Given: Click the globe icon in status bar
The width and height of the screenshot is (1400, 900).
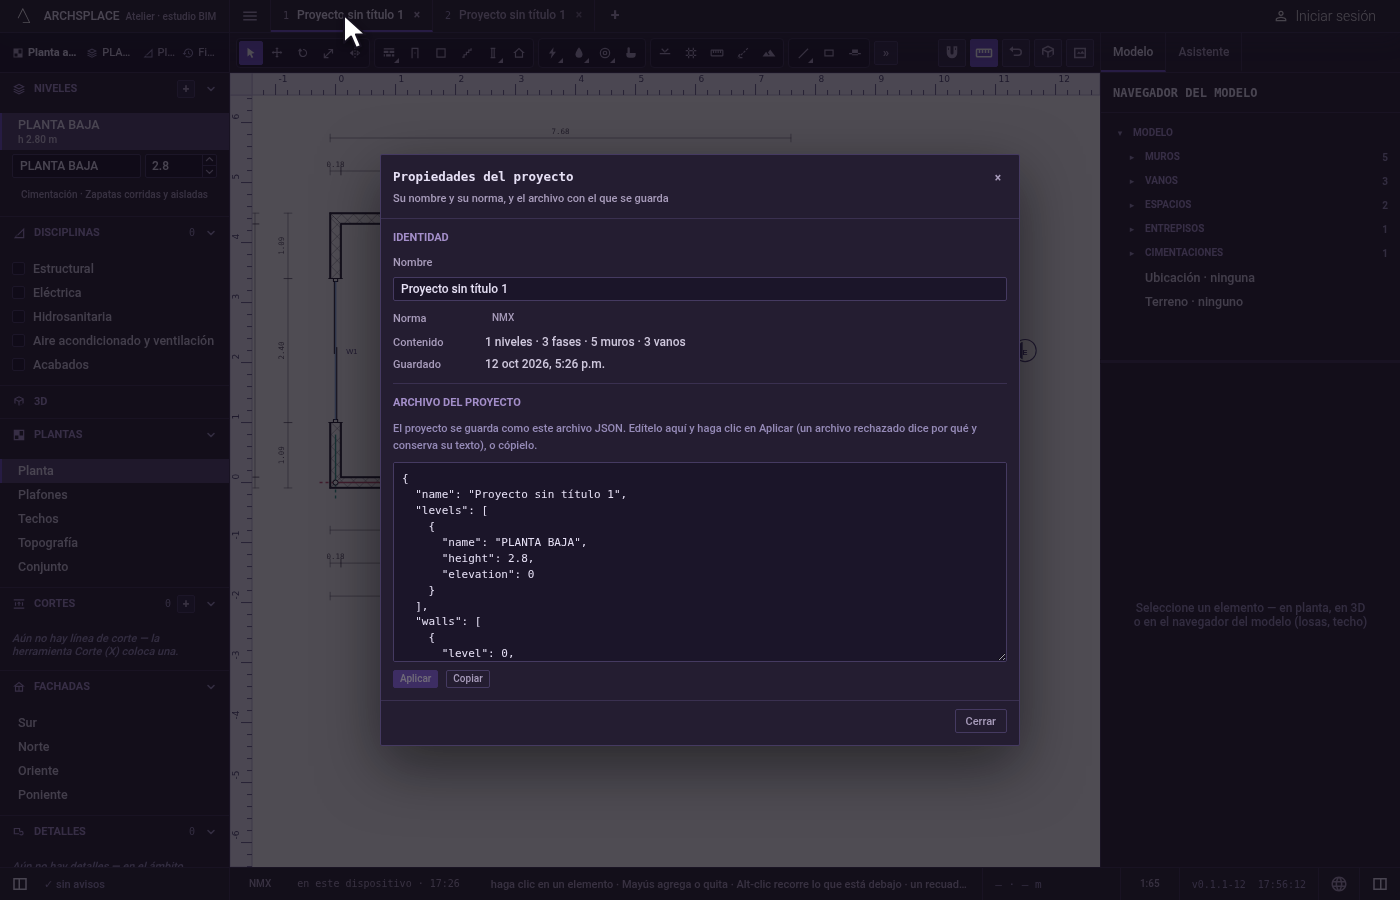Looking at the screenshot, I should (x=1339, y=884).
